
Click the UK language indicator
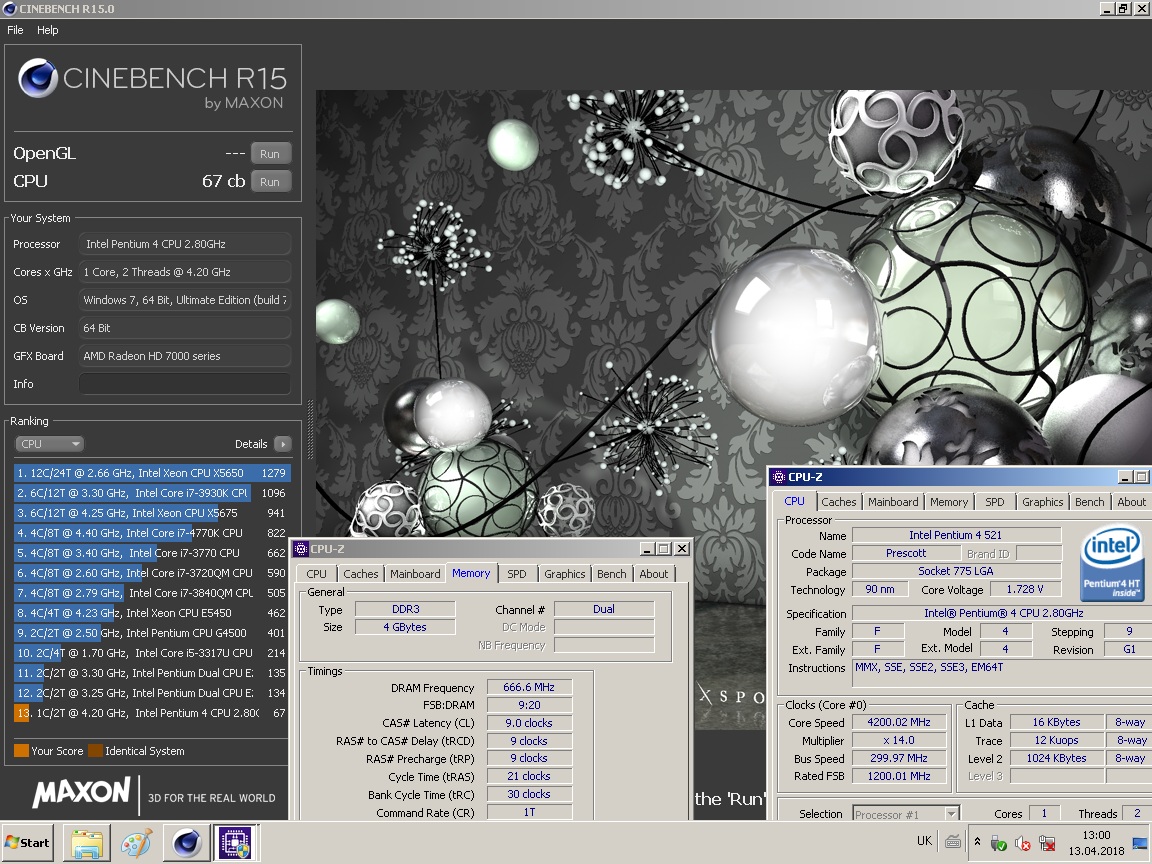point(924,841)
